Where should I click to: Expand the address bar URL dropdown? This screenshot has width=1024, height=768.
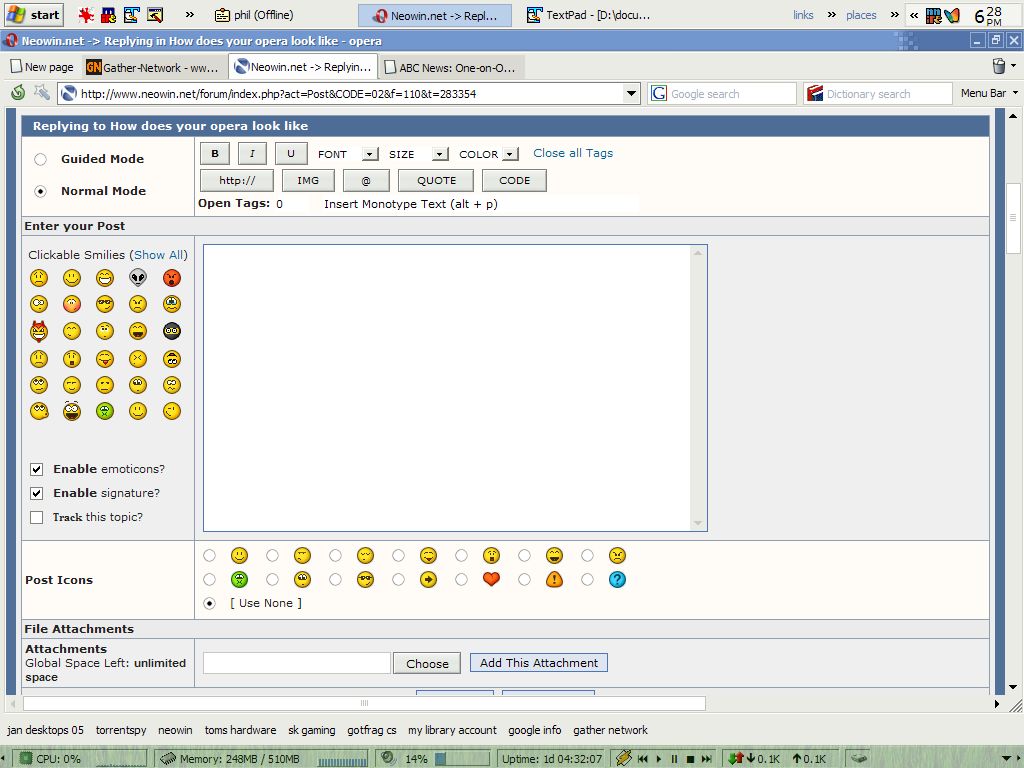tap(631, 93)
